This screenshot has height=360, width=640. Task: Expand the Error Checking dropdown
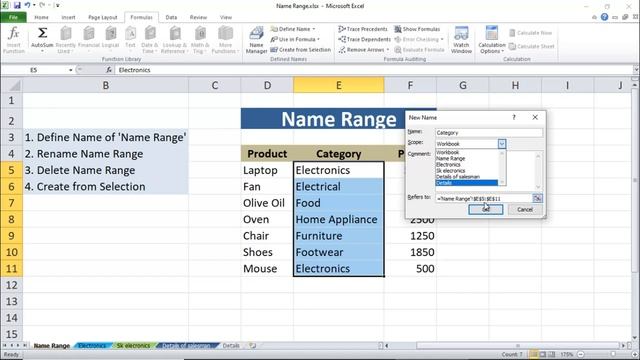(x=442, y=39)
